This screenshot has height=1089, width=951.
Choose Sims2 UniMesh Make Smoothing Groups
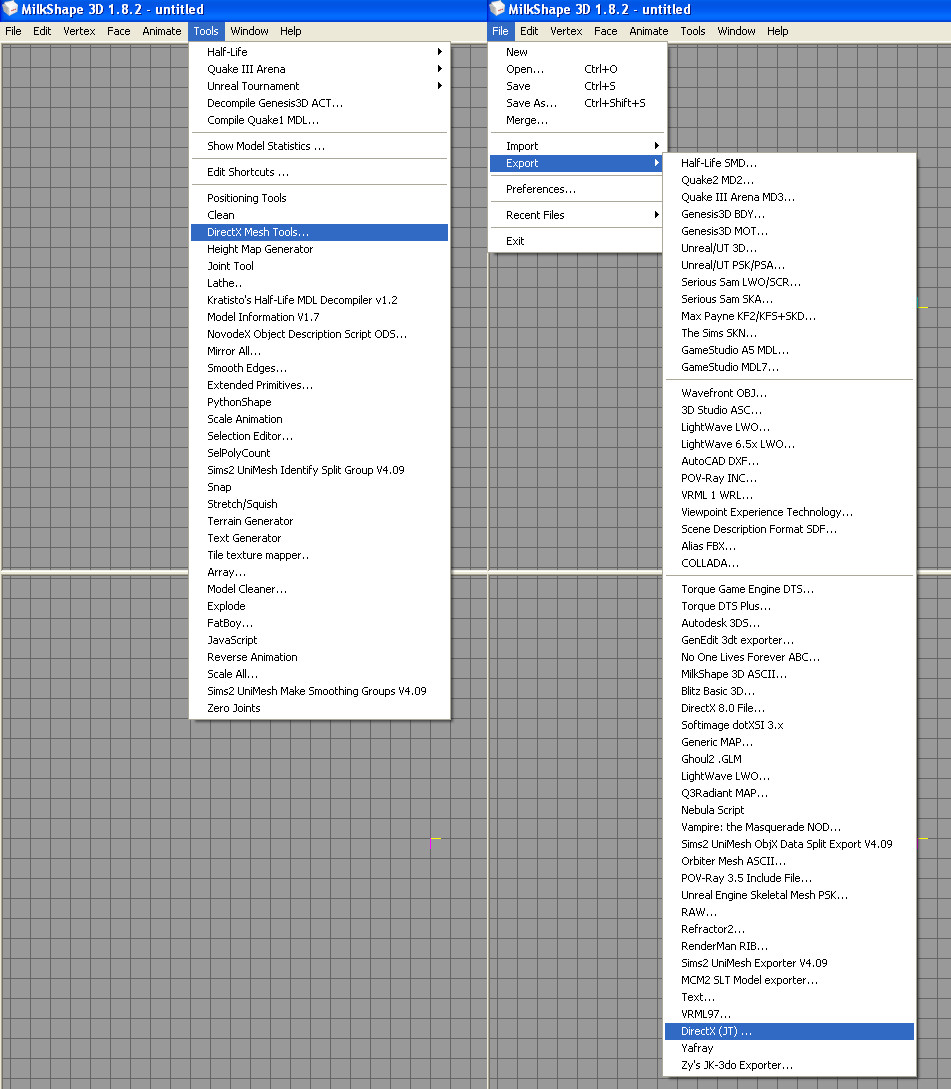tap(319, 692)
